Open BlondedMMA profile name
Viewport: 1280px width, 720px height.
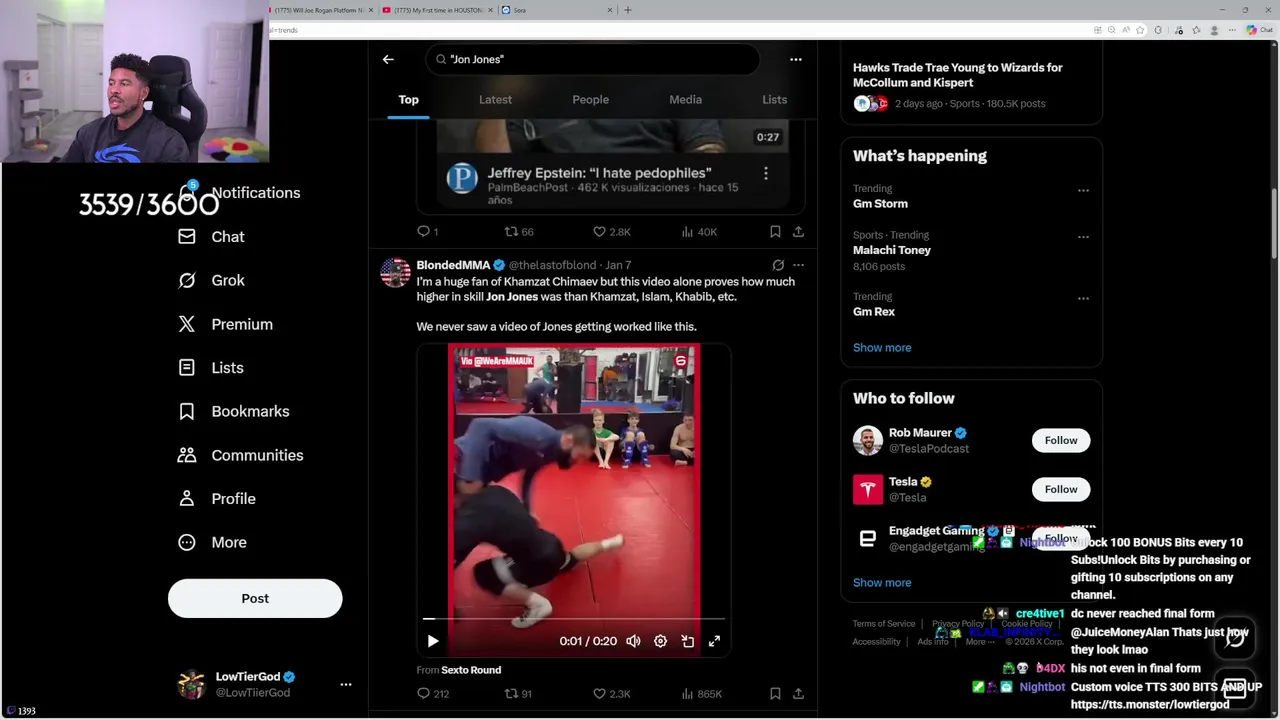tap(453, 265)
